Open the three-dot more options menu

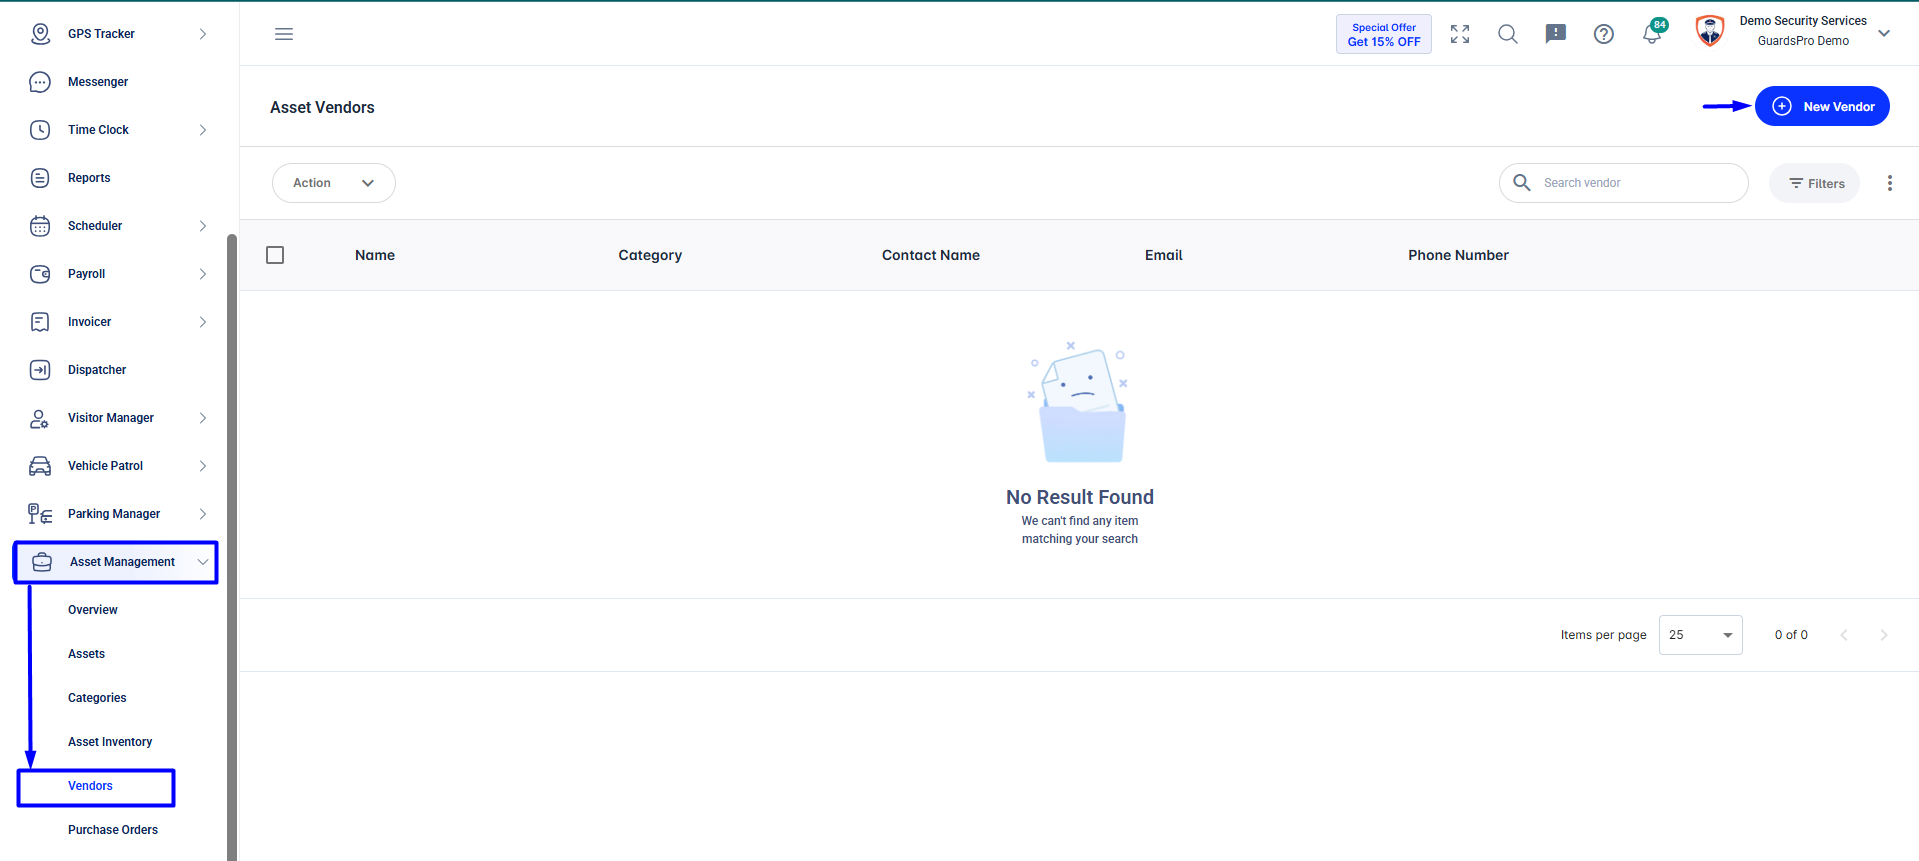[1890, 183]
